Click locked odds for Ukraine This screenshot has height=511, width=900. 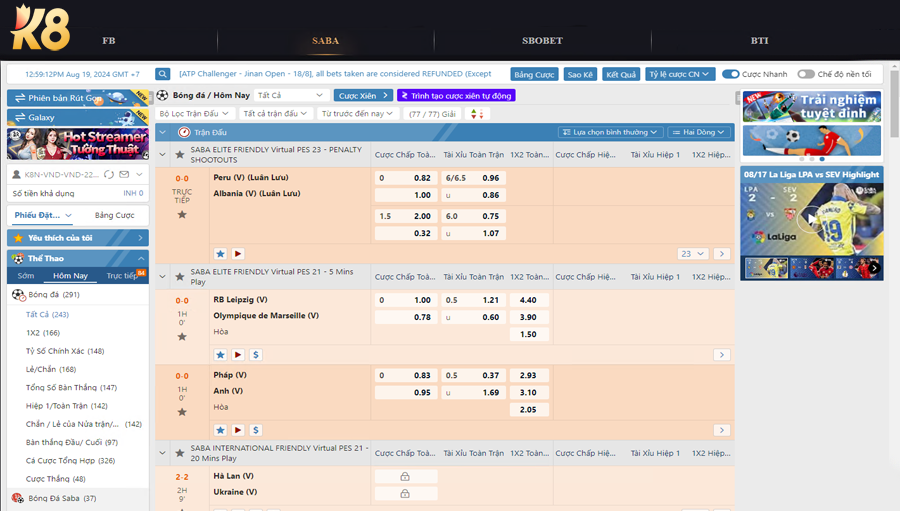pyautogui.click(x=406, y=493)
